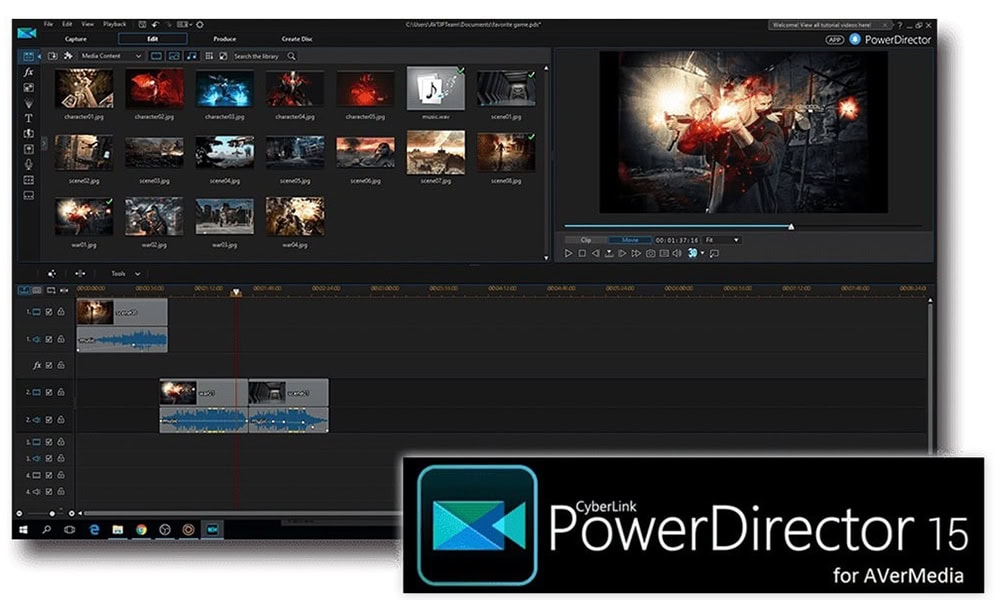Open the fx Effect Room

tap(29, 72)
